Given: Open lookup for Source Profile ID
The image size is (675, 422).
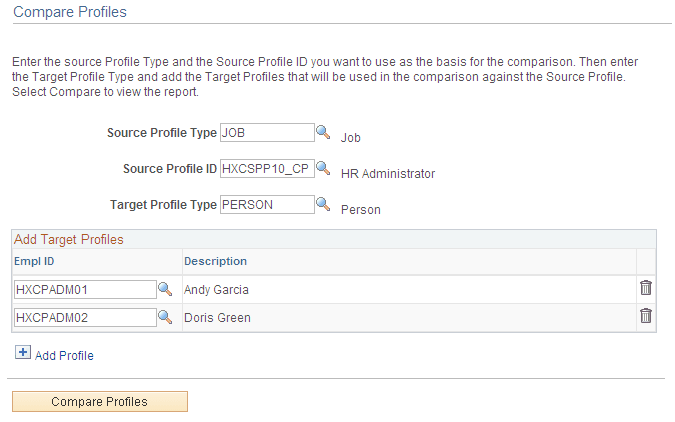Looking at the screenshot, I should [x=323, y=168].
